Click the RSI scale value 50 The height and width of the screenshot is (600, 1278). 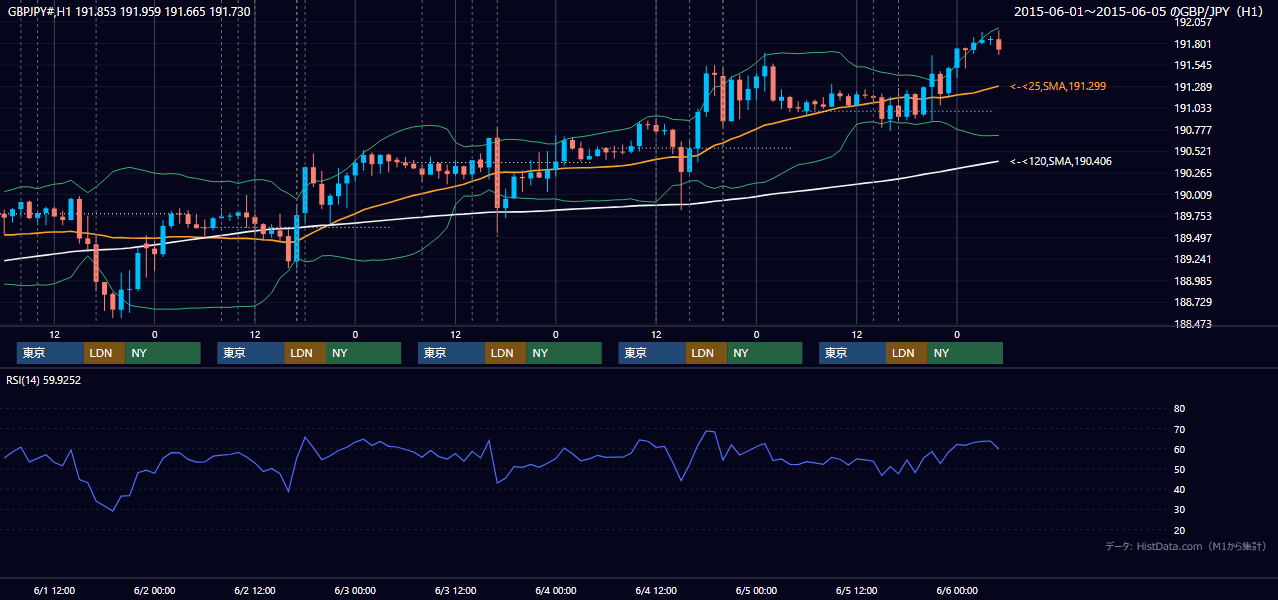point(1179,469)
